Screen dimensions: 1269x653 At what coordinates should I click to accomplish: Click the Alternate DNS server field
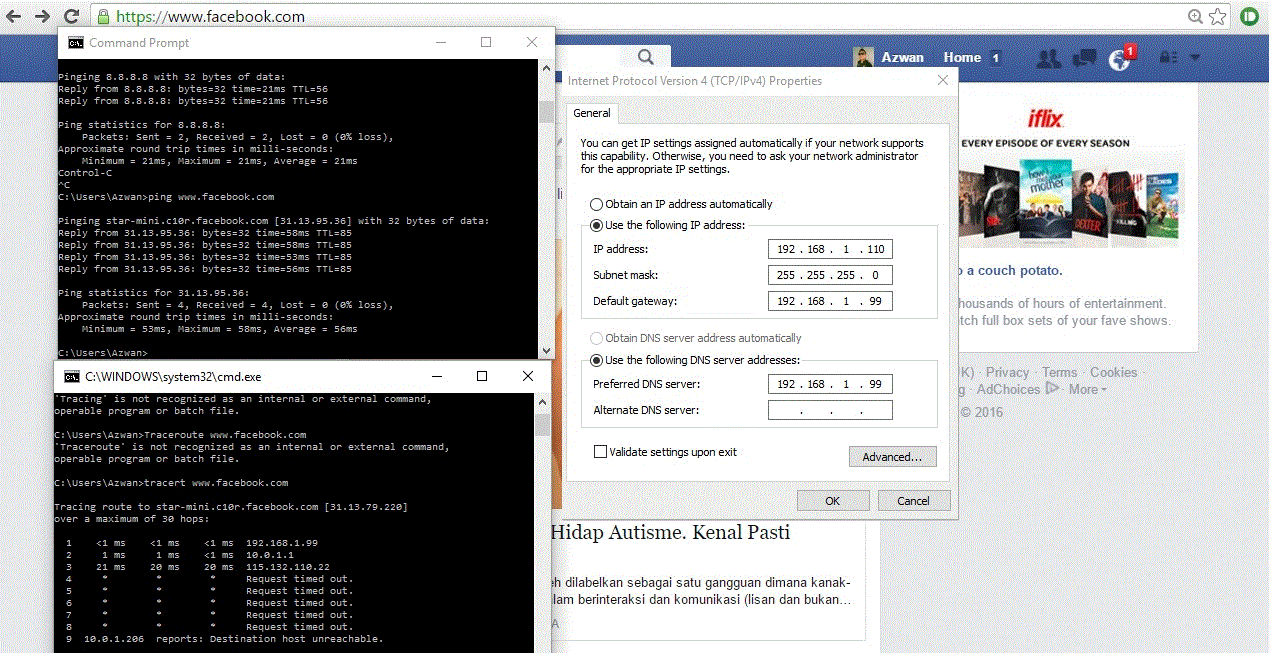(830, 410)
